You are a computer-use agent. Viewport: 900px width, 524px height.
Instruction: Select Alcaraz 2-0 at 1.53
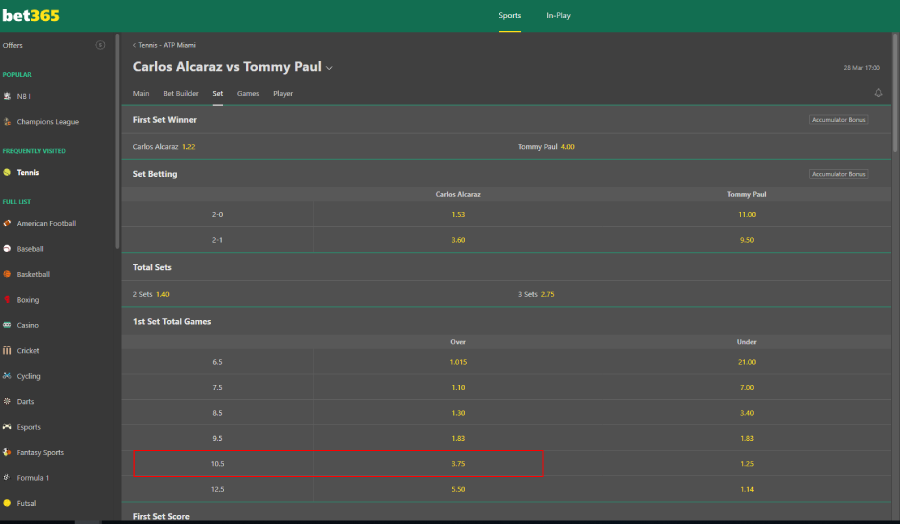[x=458, y=215]
